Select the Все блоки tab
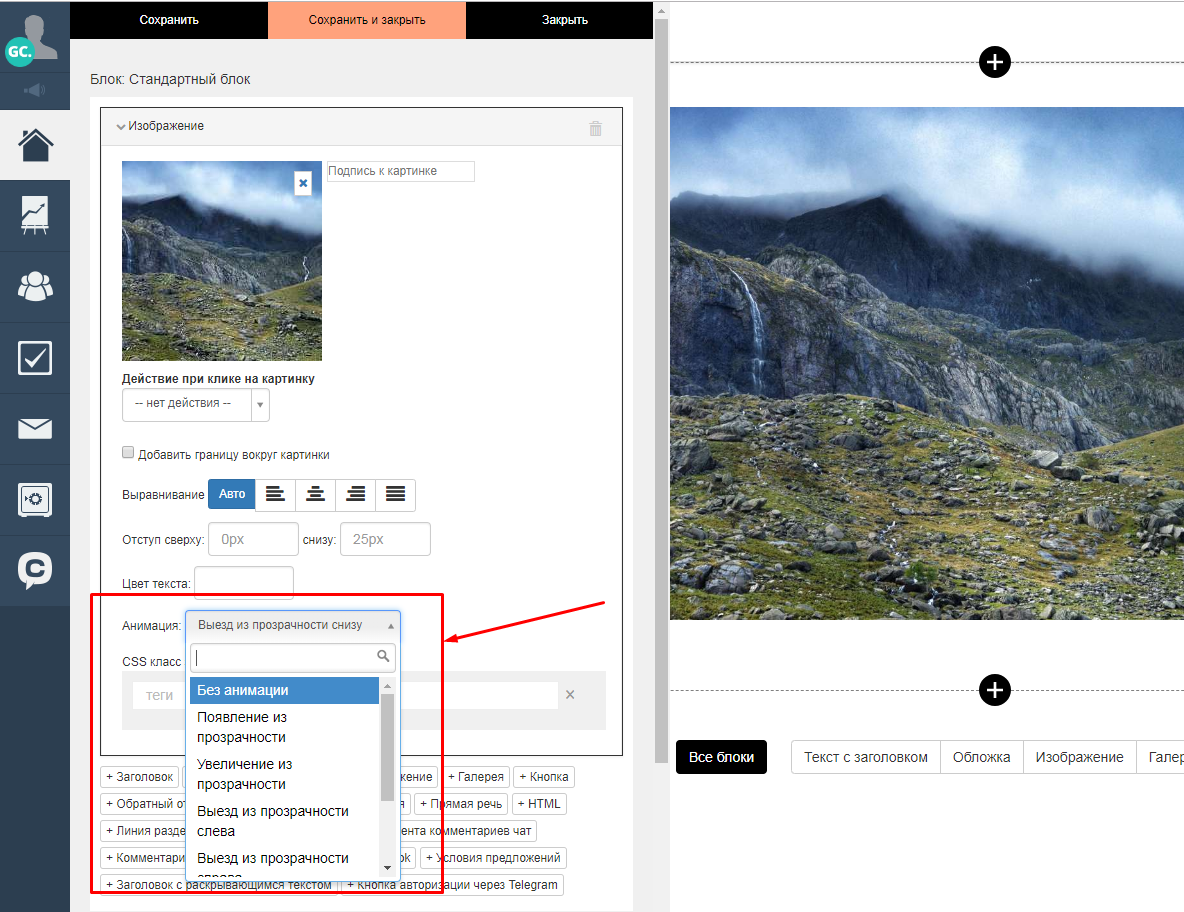 (721, 756)
